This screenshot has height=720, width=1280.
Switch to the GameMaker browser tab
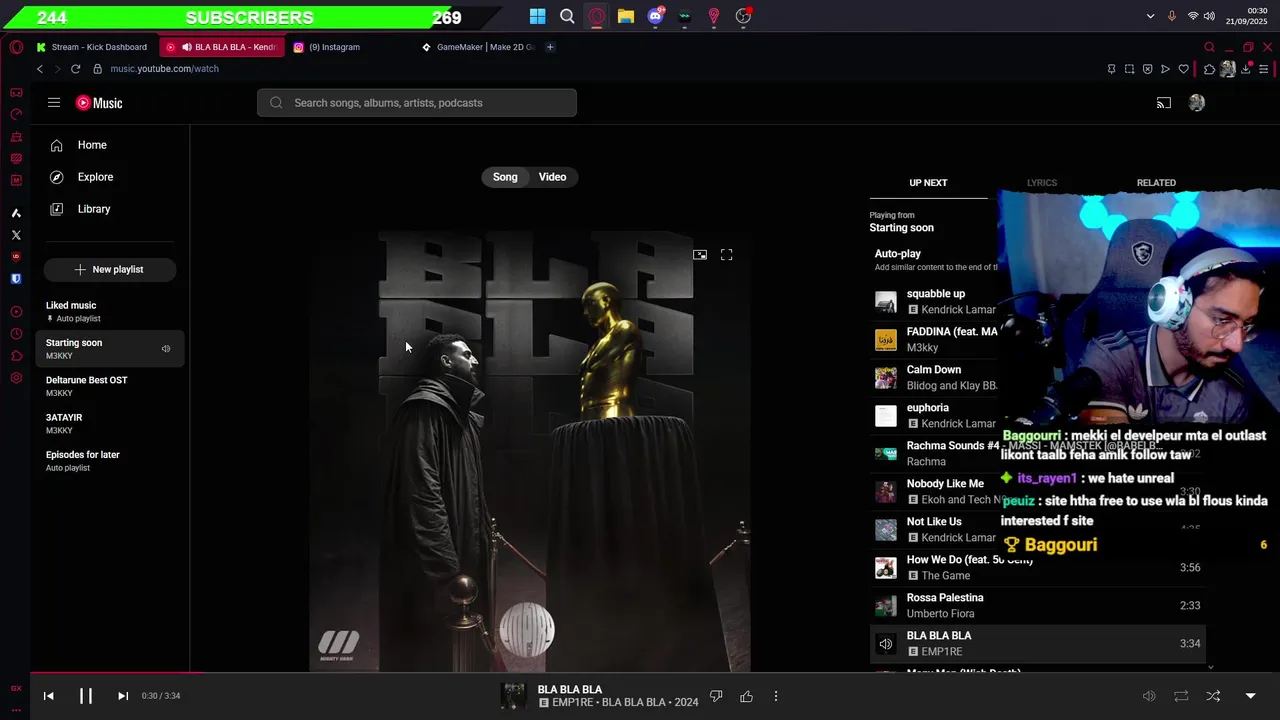pos(480,47)
